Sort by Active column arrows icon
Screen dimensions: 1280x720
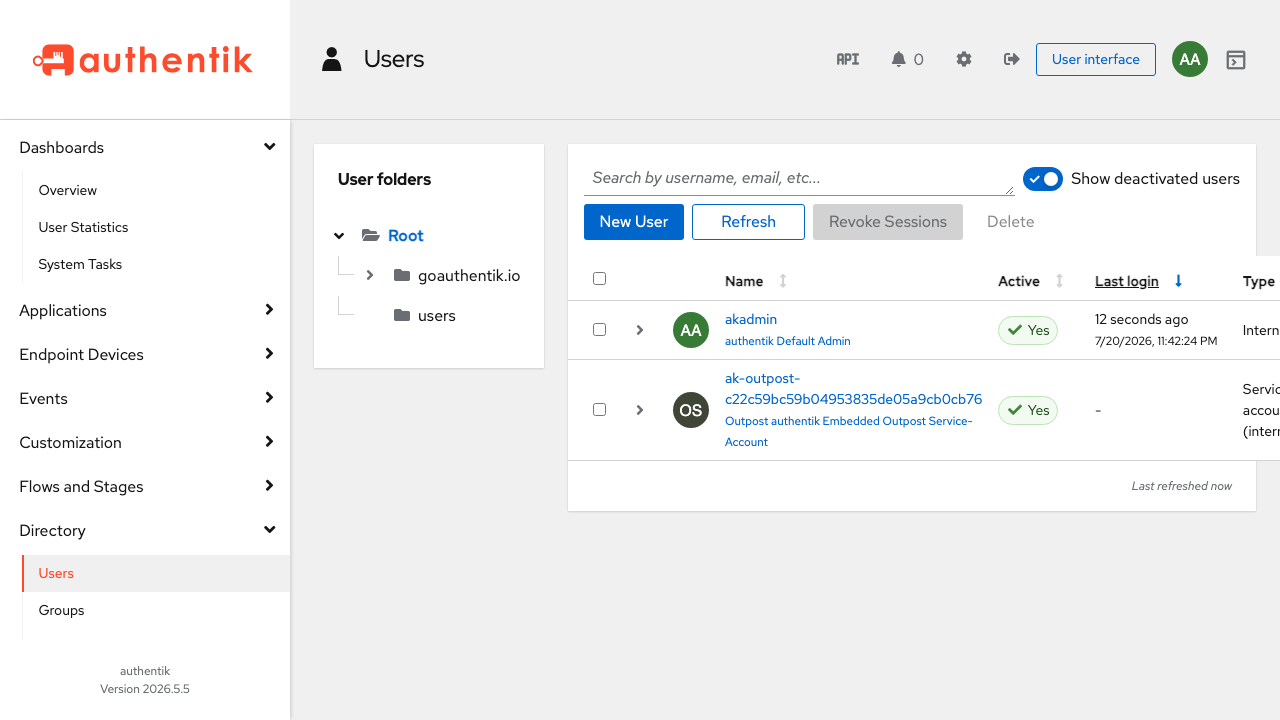click(x=1059, y=281)
